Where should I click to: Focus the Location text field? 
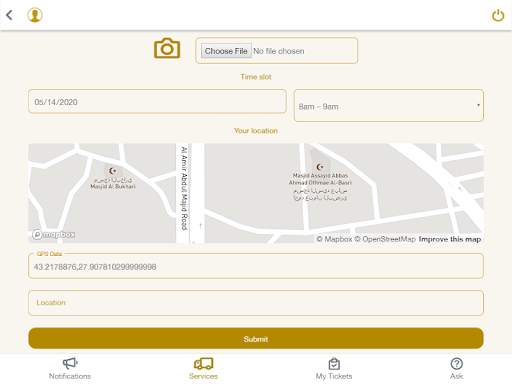[x=256, y=303]
